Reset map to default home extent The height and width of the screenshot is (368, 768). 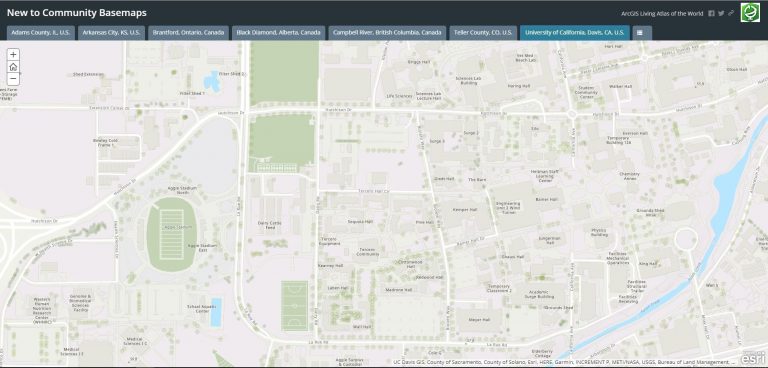[13, 67]
